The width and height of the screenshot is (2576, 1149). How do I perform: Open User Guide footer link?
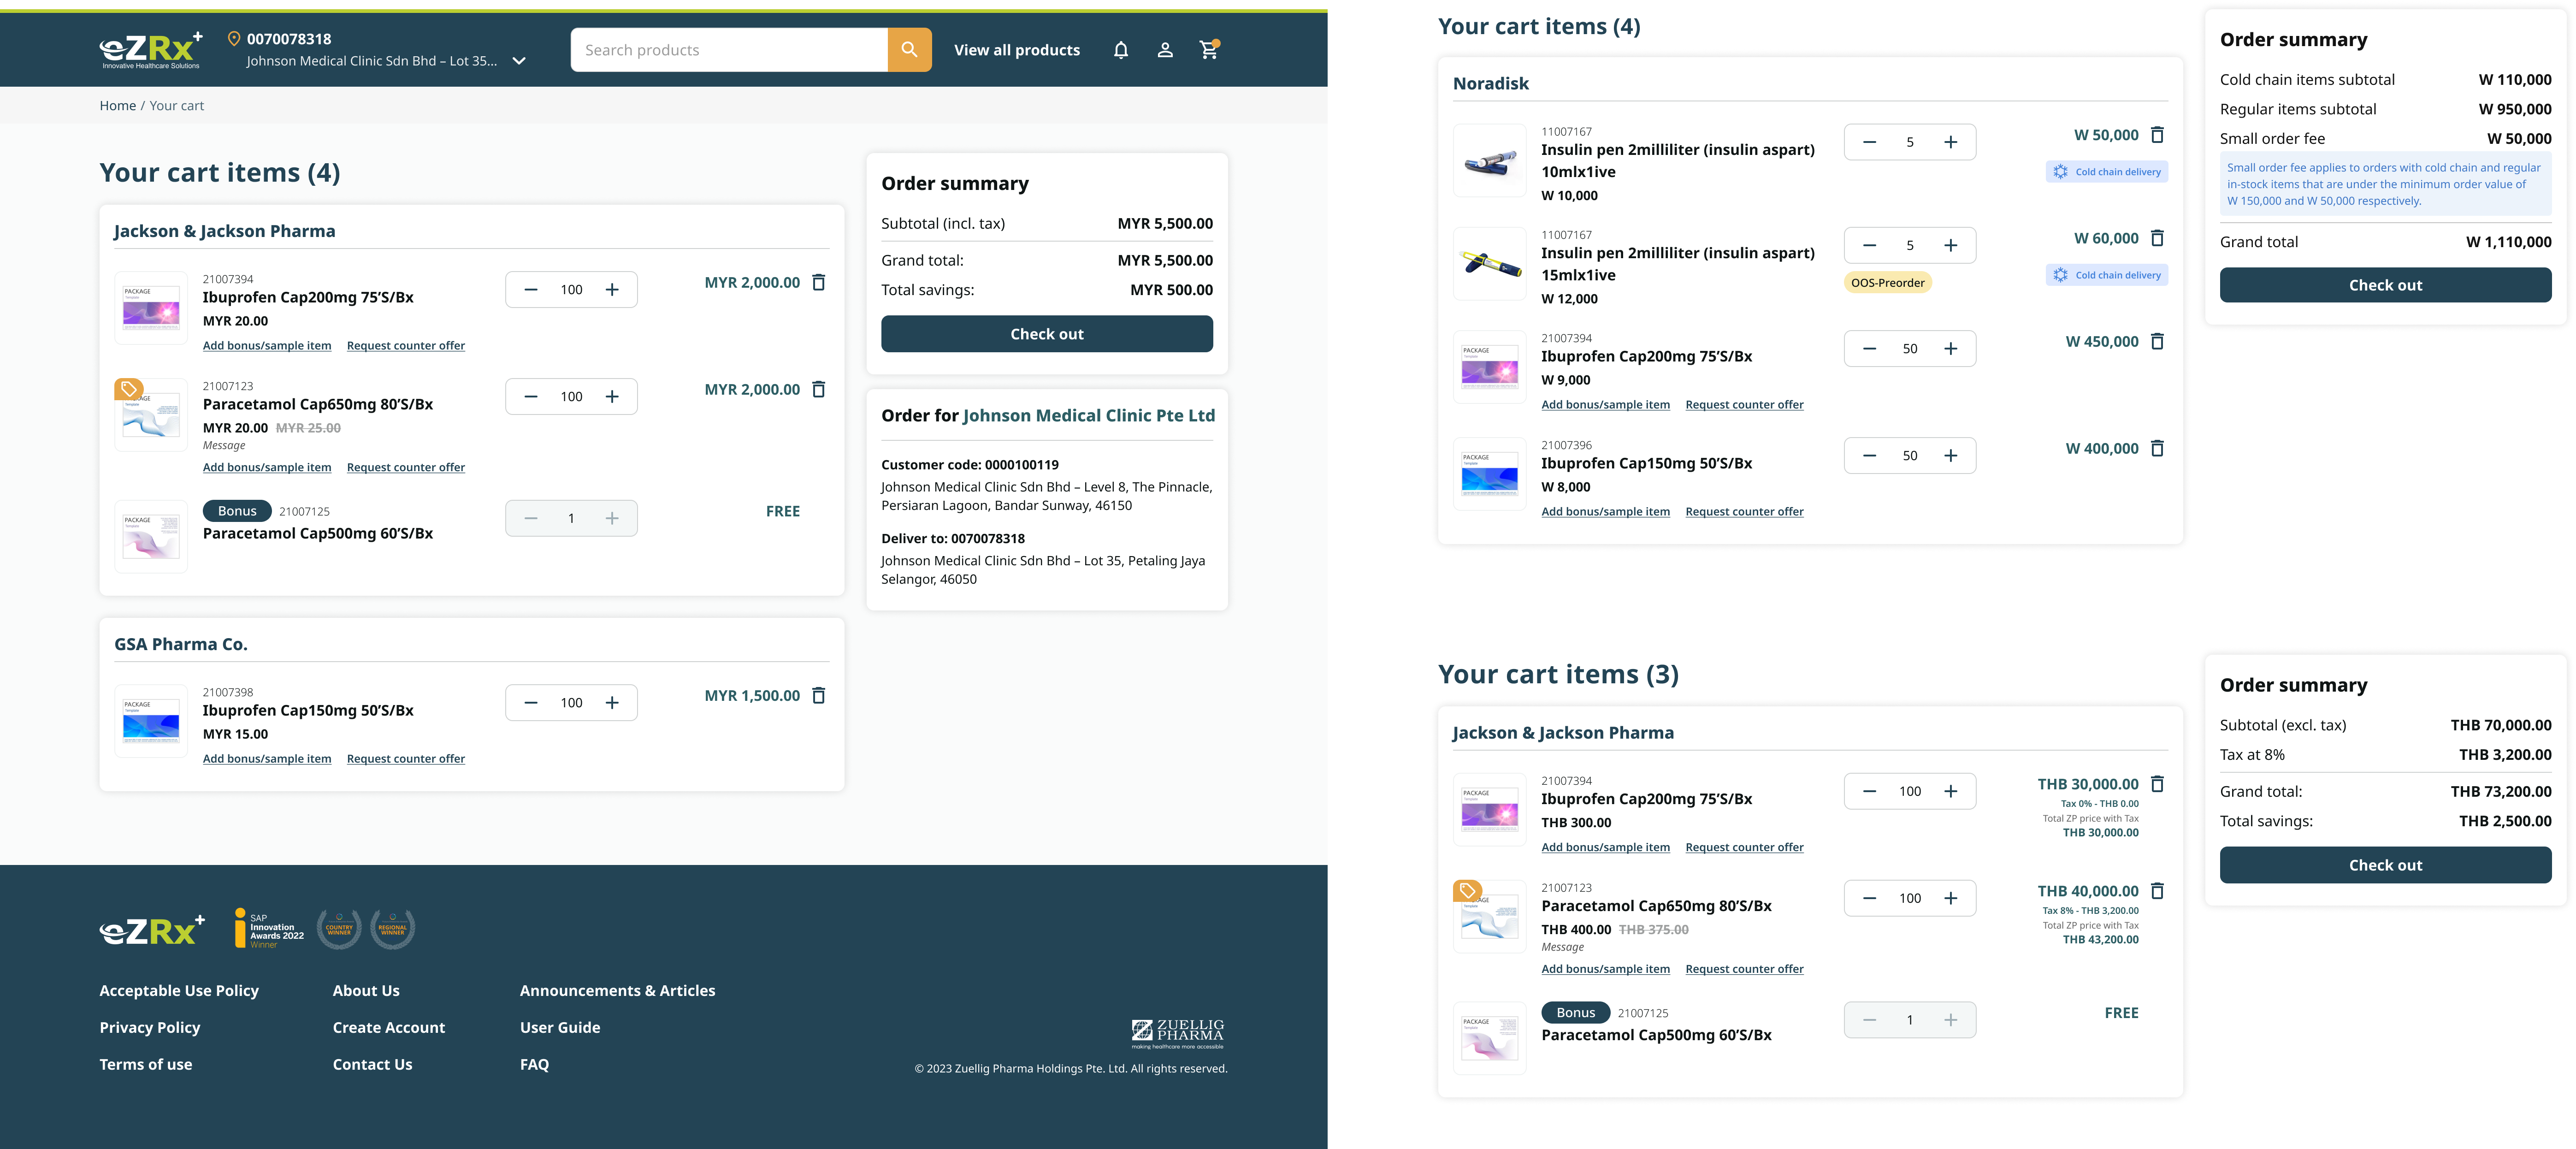(560, 1028)
